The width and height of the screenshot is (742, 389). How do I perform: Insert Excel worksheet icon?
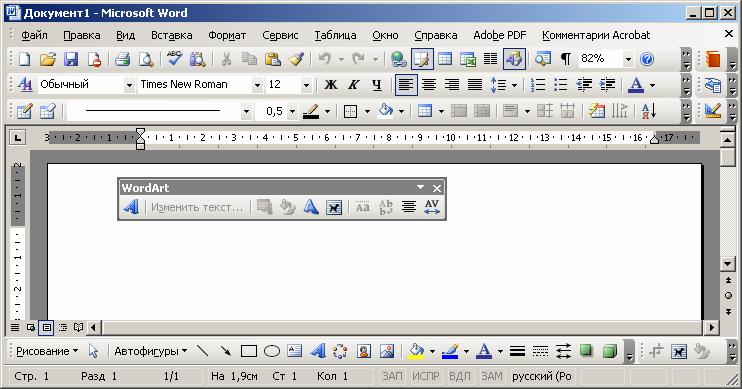pyautogui.click(x=468, y=59)
